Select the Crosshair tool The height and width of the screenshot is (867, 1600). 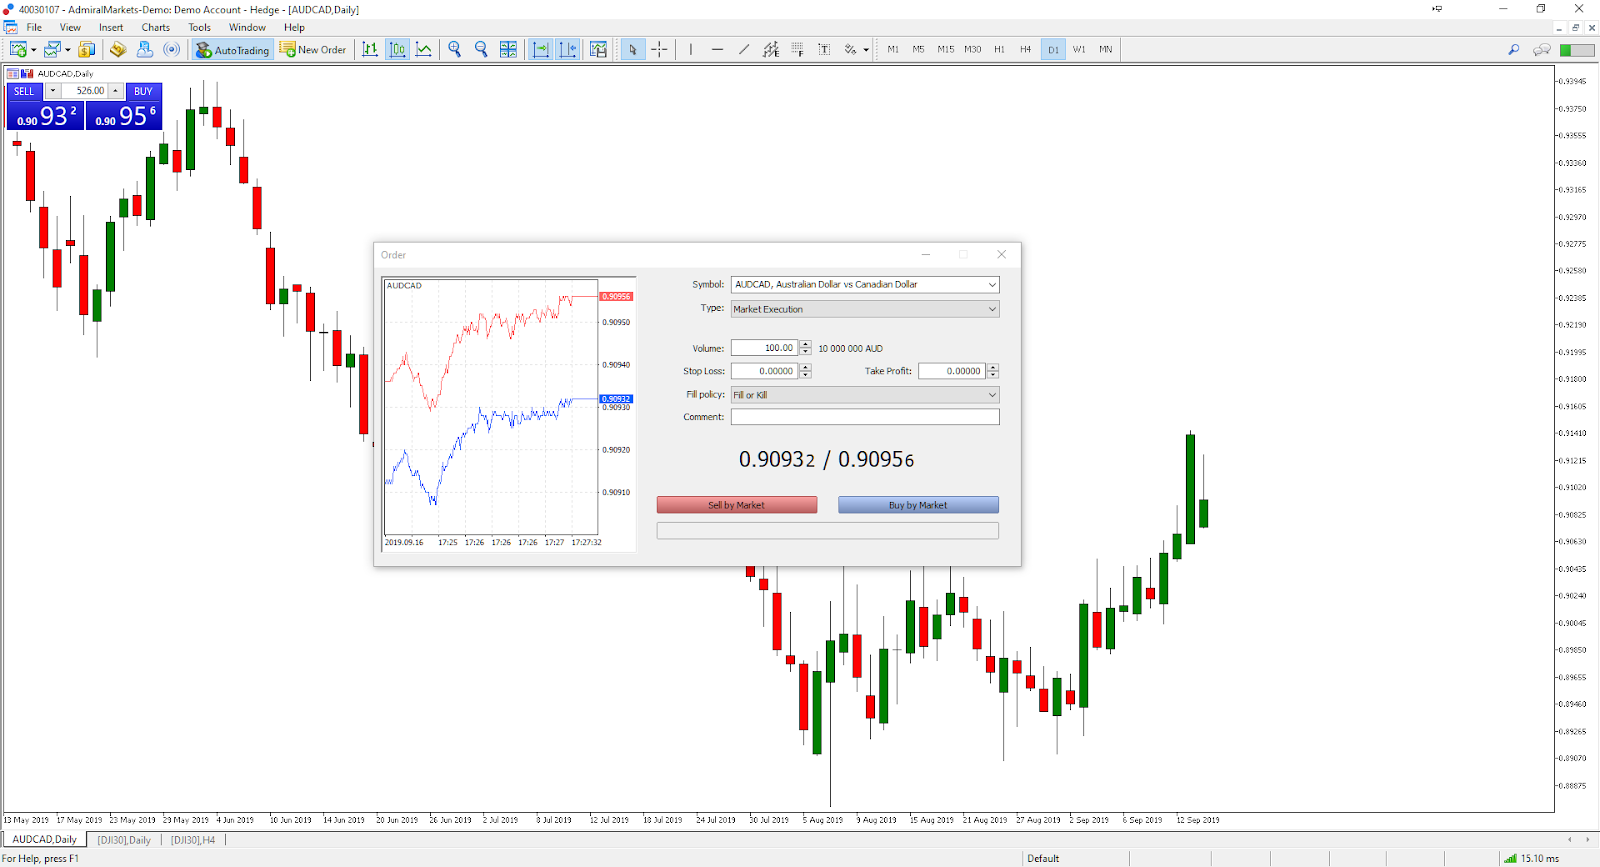tap(659, 49)
